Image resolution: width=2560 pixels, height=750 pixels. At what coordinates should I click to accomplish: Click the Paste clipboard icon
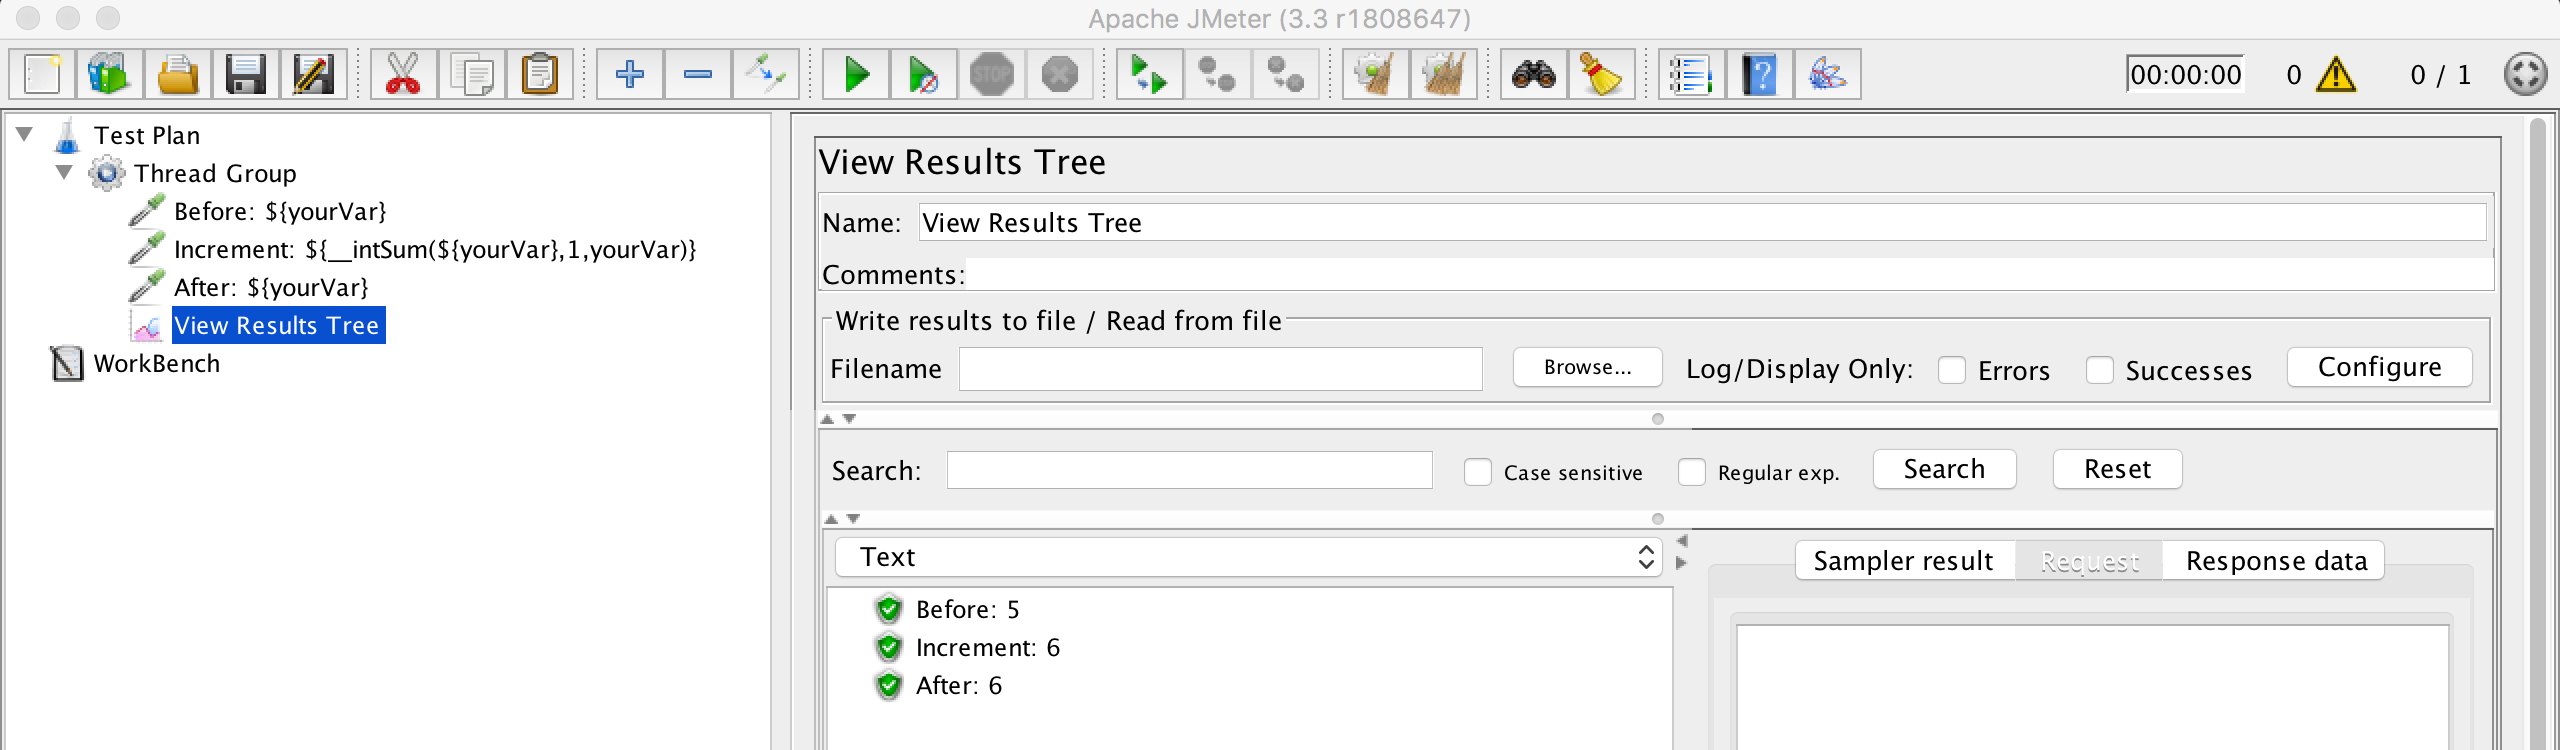pos(540,75)
